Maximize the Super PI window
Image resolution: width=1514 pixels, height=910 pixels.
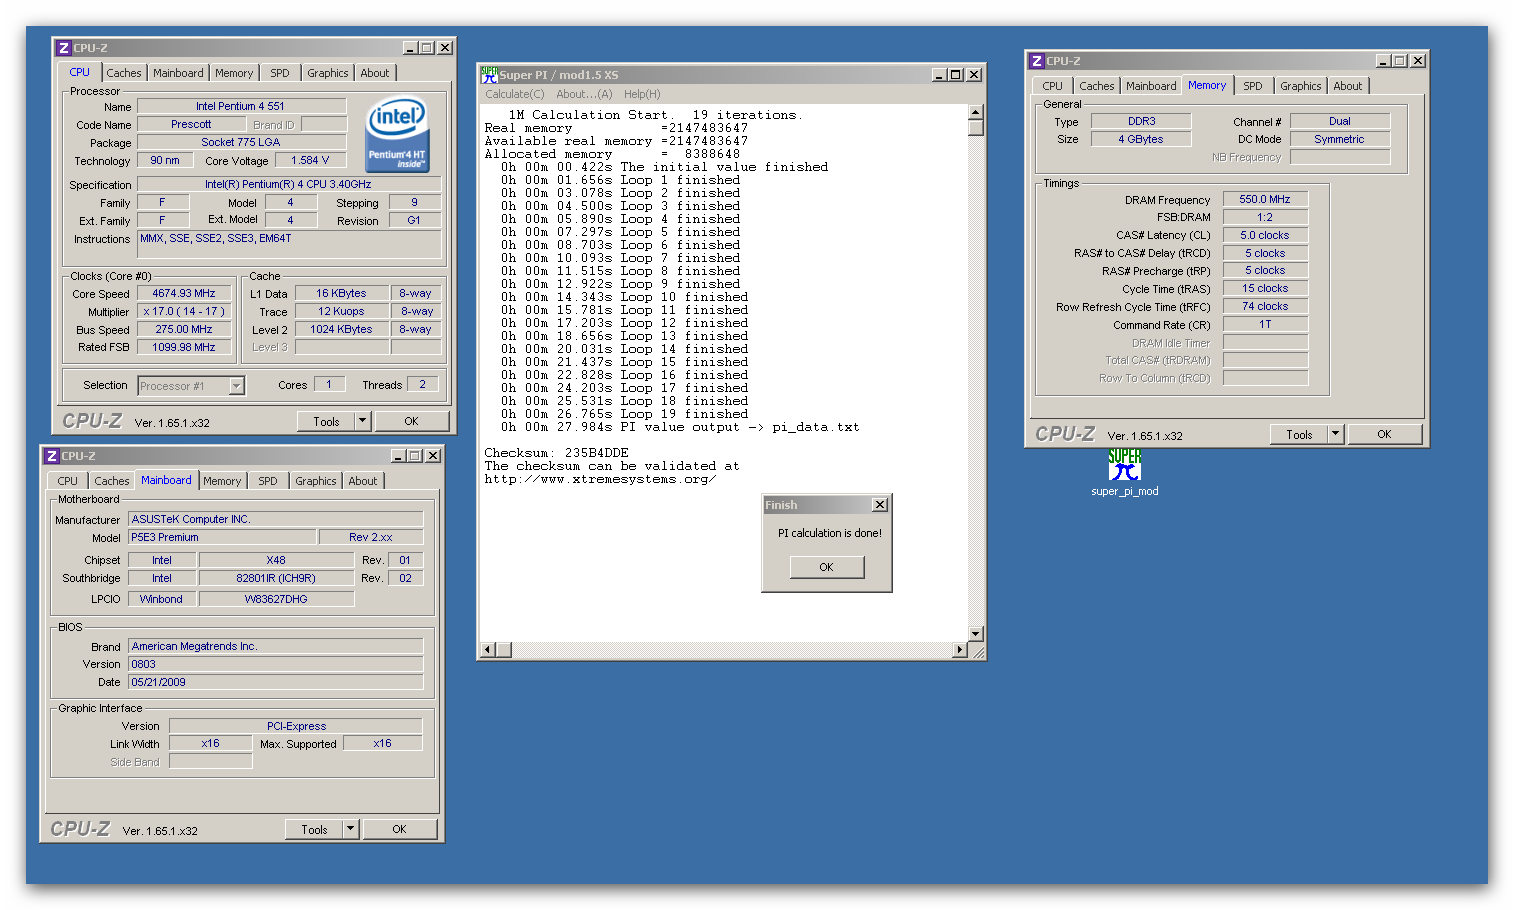pos(956,75)
